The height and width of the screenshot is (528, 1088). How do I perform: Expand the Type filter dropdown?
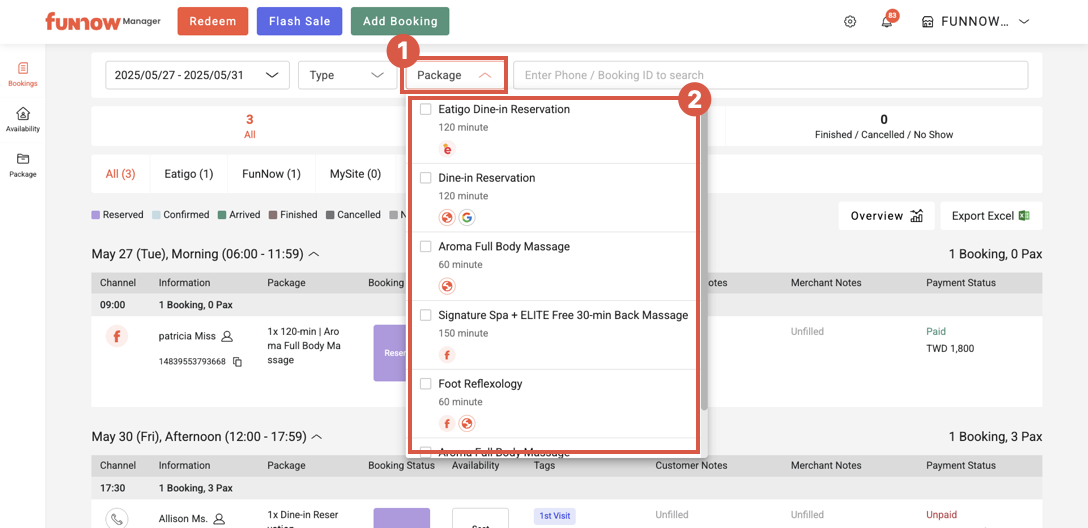click(347, 75)
